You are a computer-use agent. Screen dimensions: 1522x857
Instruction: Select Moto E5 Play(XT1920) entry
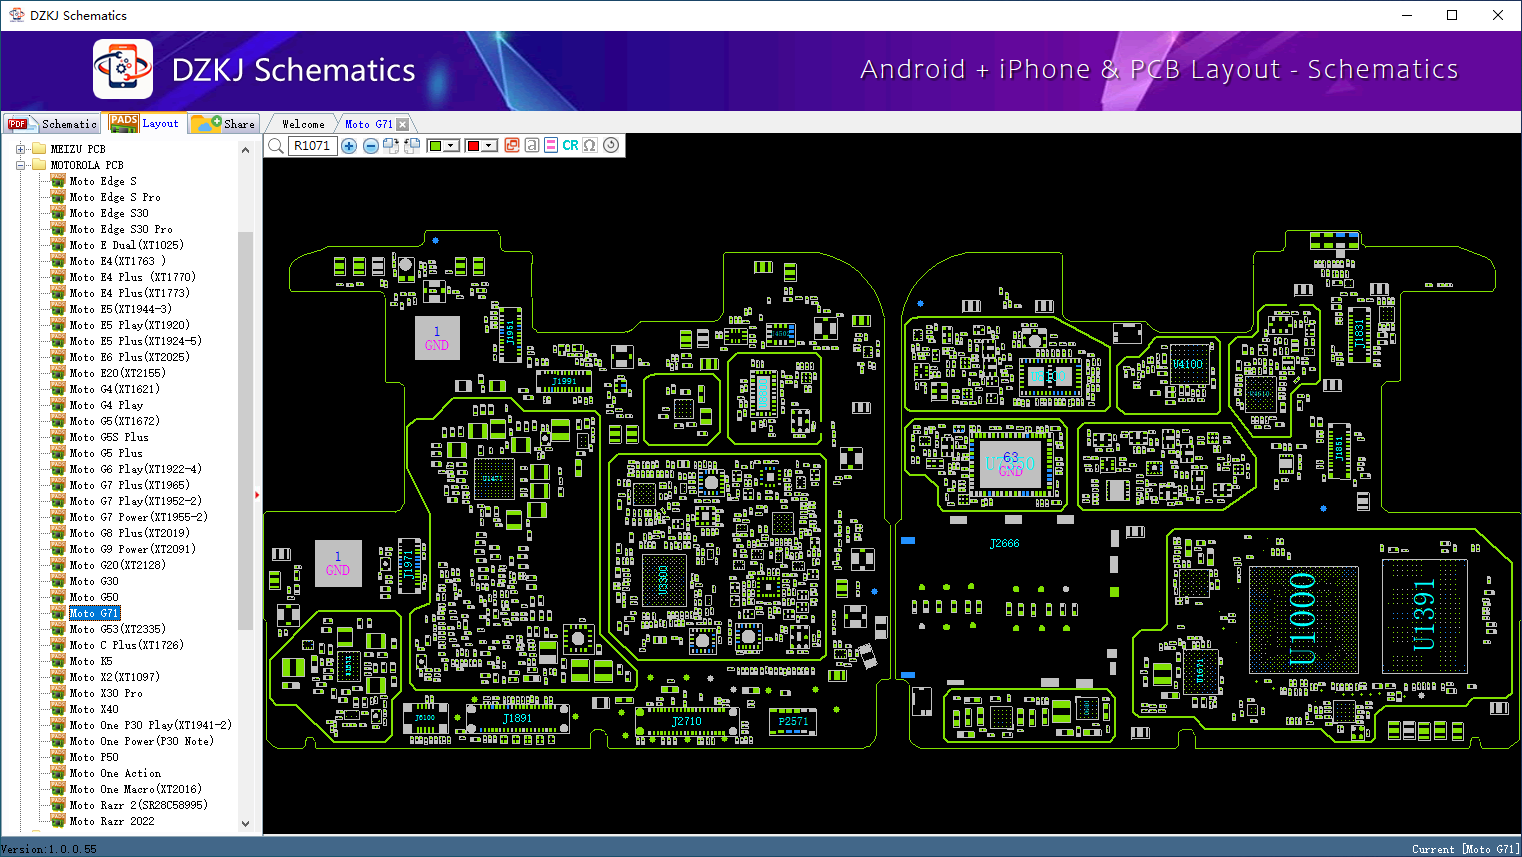click(x=129, y=325)
